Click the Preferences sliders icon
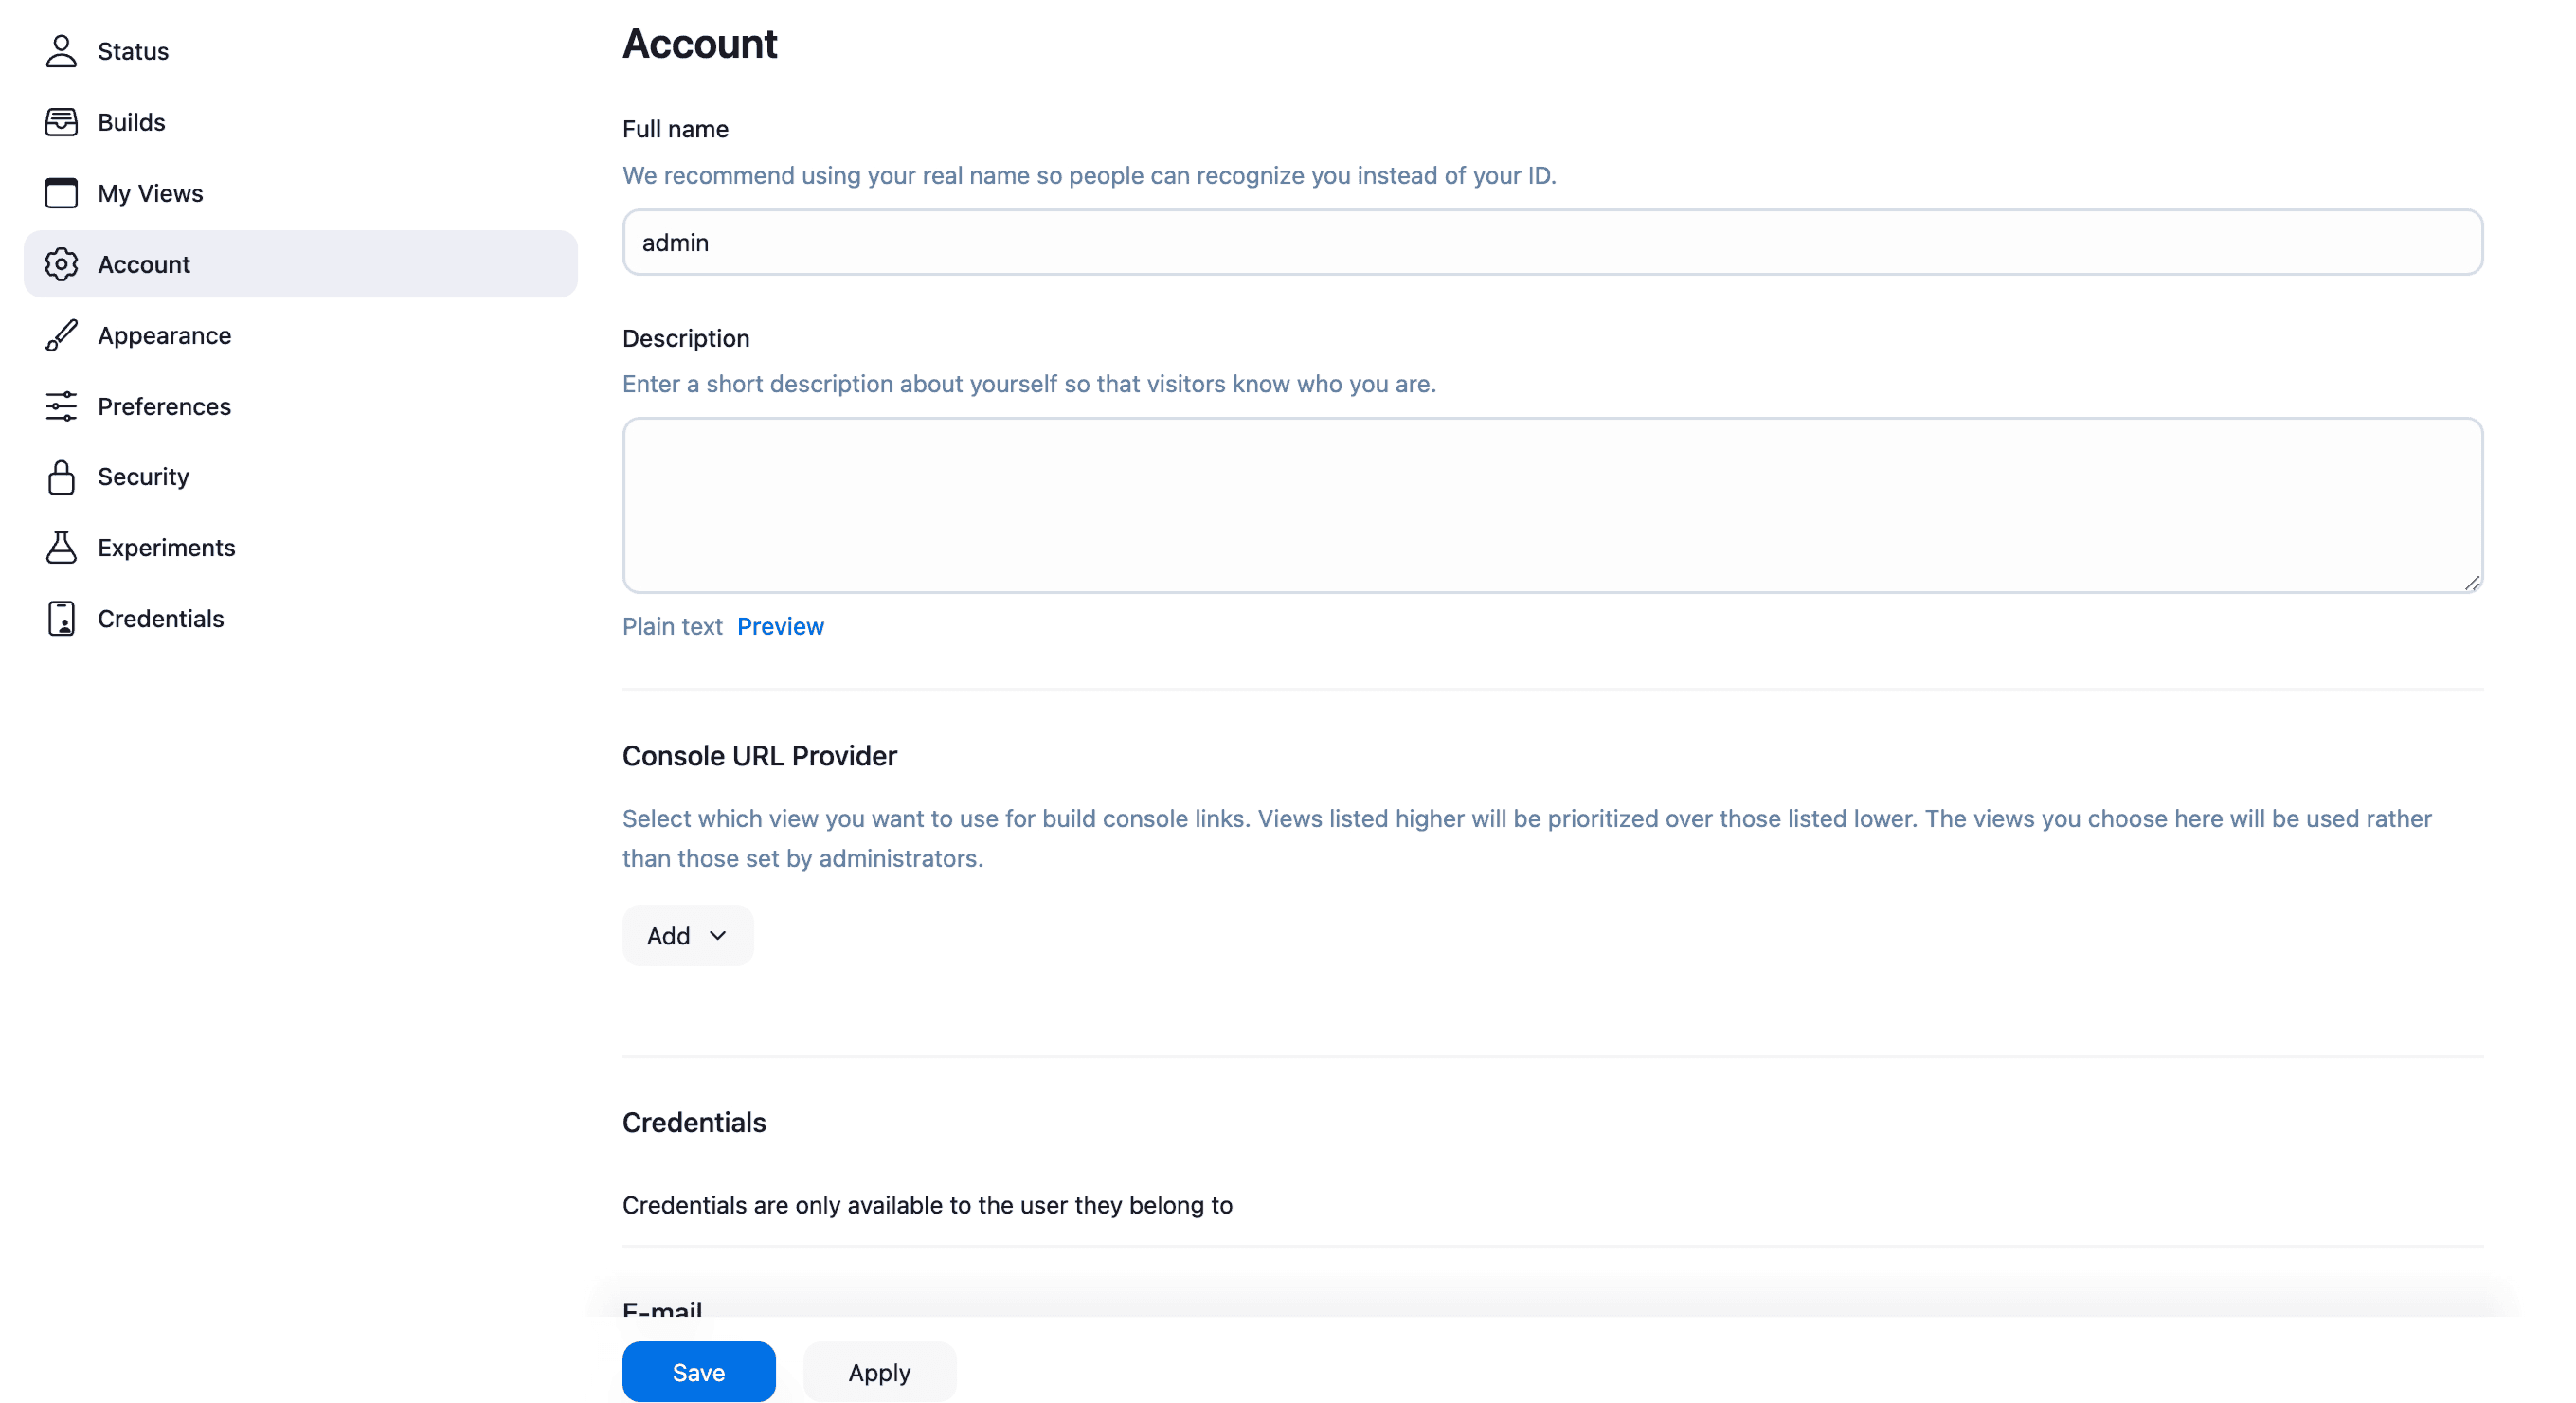The height and width of the screenshot is (1403, 2576). (61, 406)
